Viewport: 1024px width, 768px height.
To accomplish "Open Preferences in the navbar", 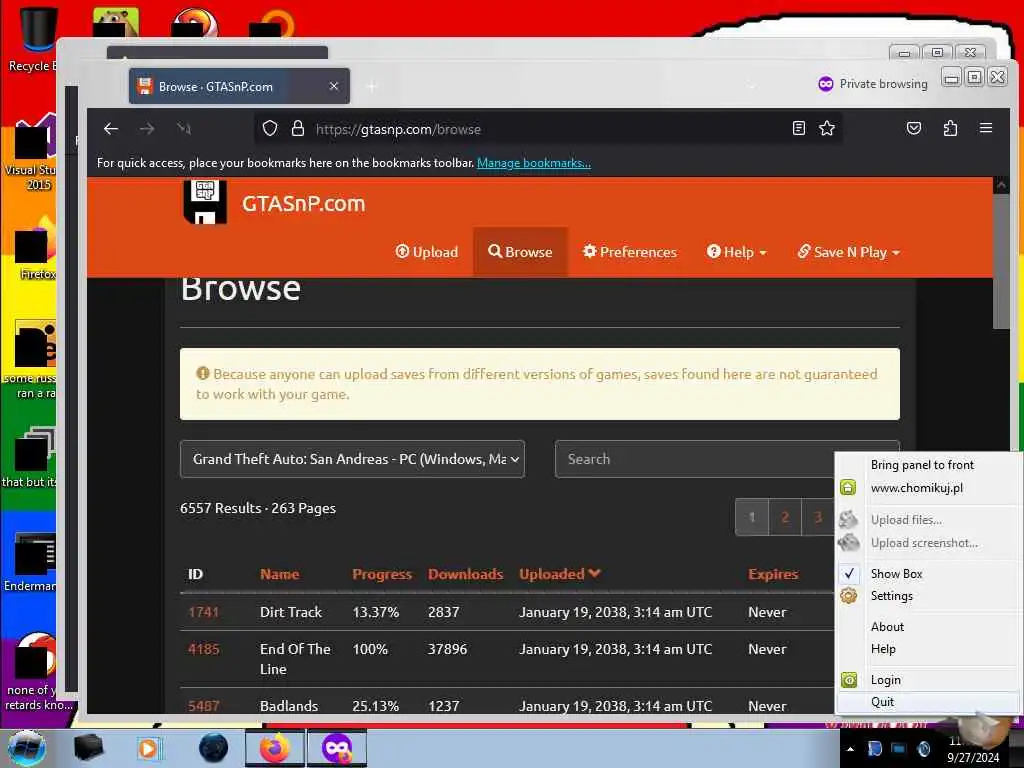I will tap(630, 252).
